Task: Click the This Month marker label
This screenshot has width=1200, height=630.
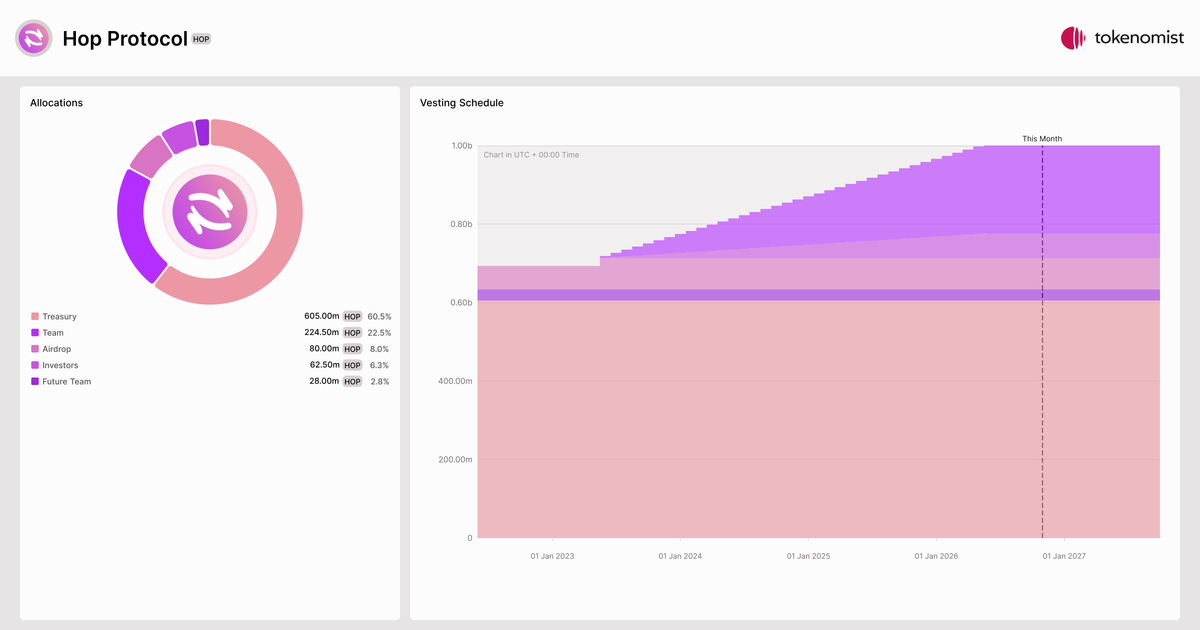Action: point(1042,139)
